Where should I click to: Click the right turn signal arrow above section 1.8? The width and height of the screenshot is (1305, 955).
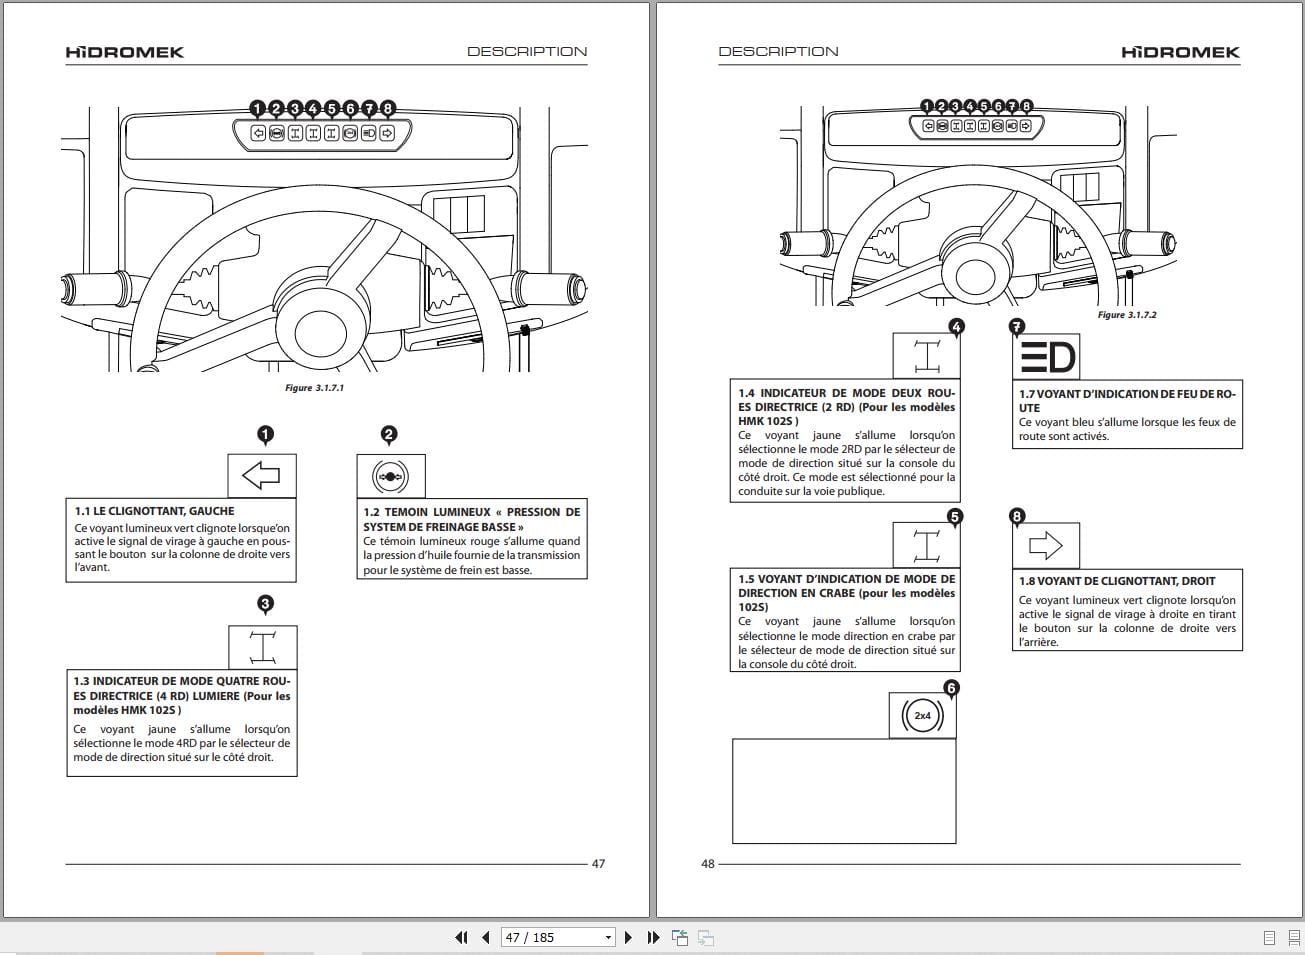1046,544
